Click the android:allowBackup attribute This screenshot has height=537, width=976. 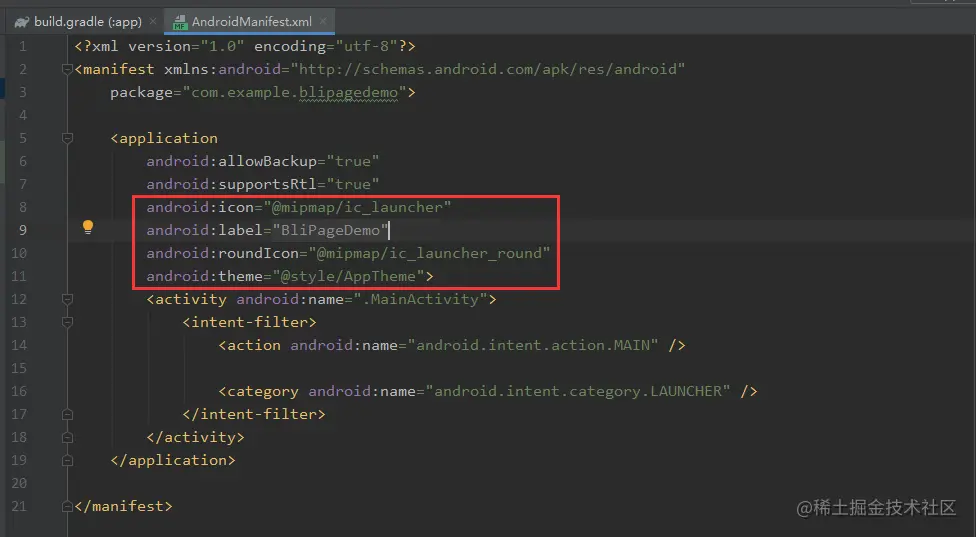point(232,162)
